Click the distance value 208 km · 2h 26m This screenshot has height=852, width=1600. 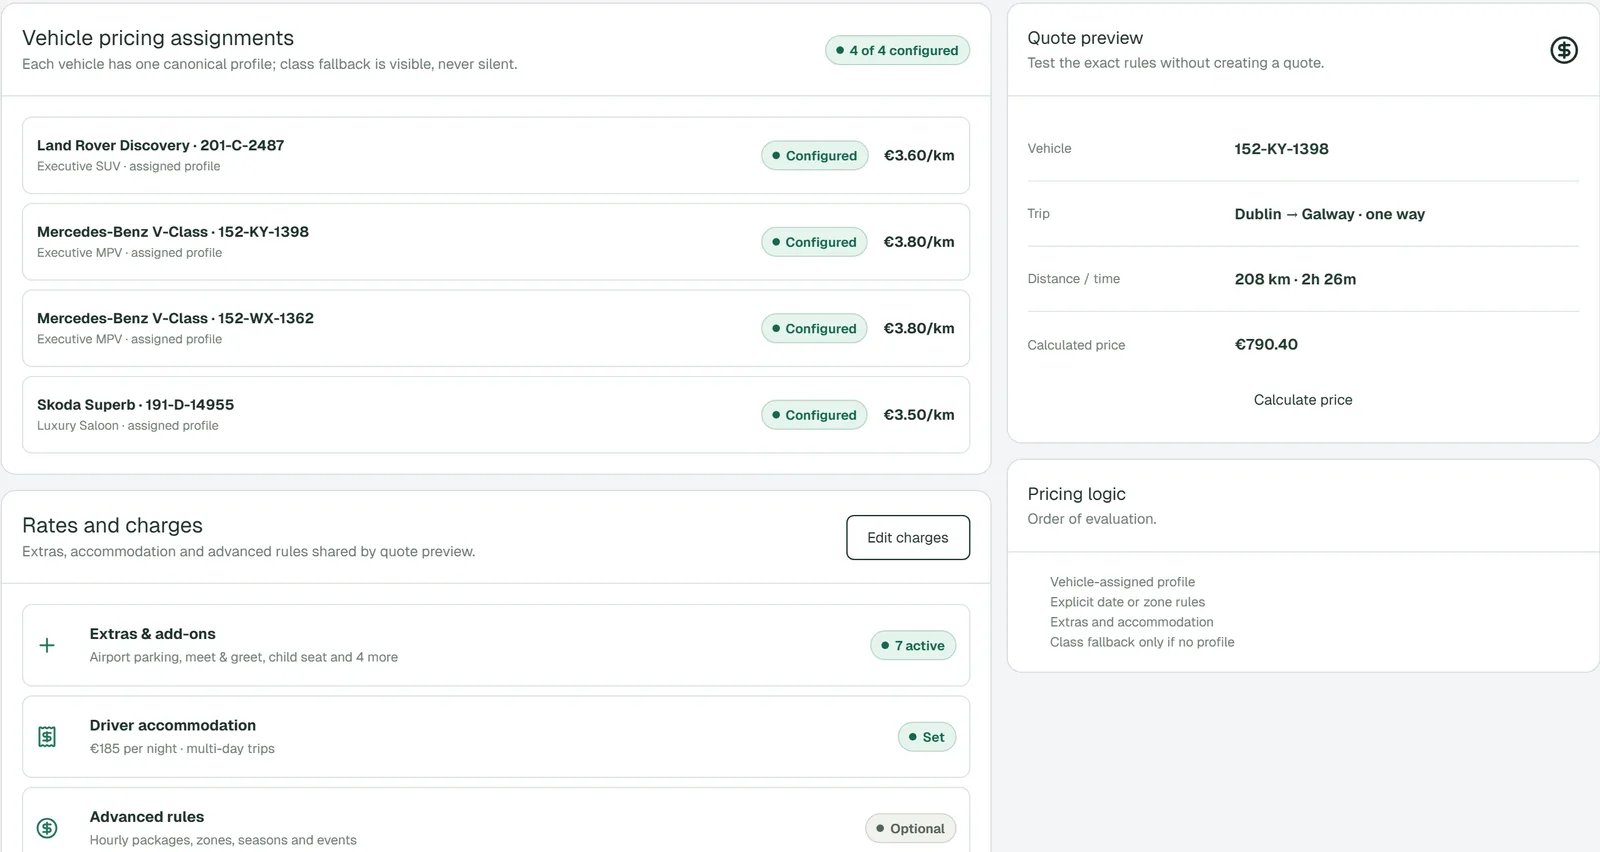(1296, 279)
